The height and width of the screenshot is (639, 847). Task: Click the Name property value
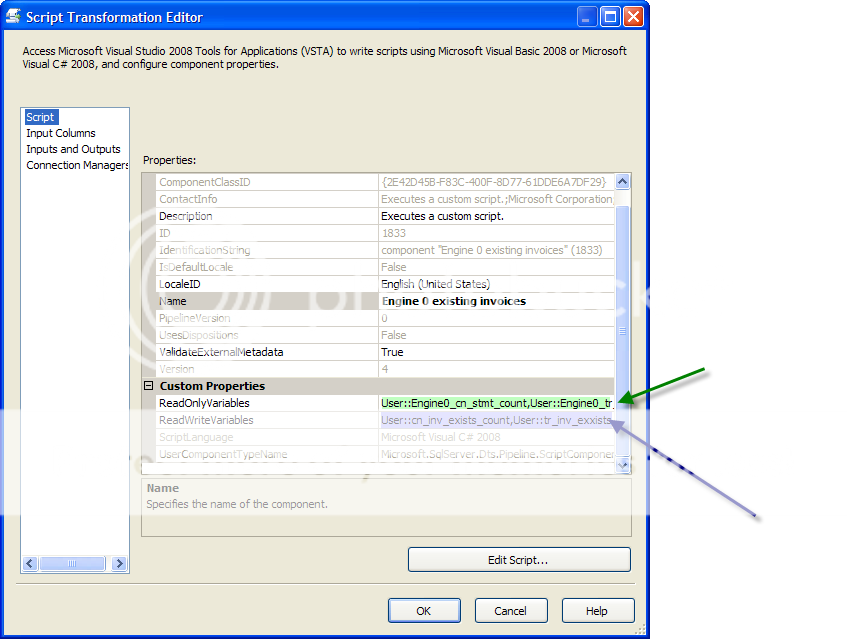tap(495, 301)
